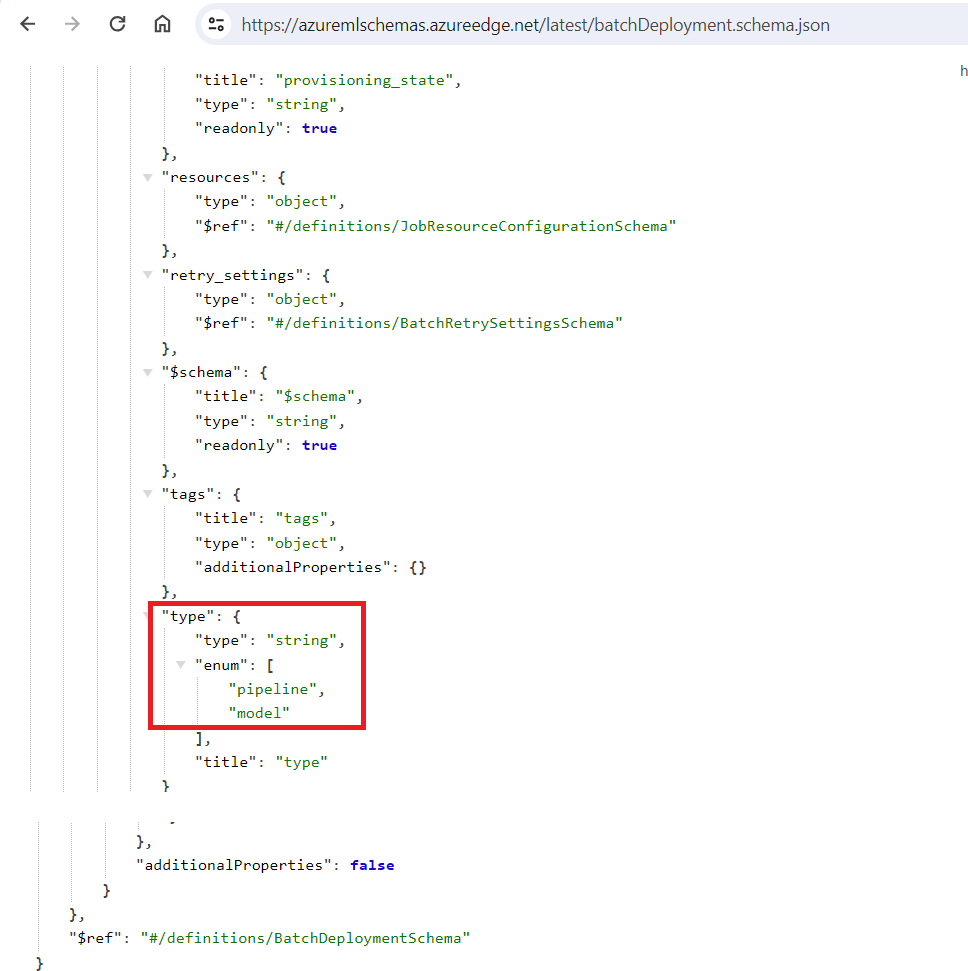968x971 pixels.
Task: Collapse the "tags" object node
Action: point(147,494)
